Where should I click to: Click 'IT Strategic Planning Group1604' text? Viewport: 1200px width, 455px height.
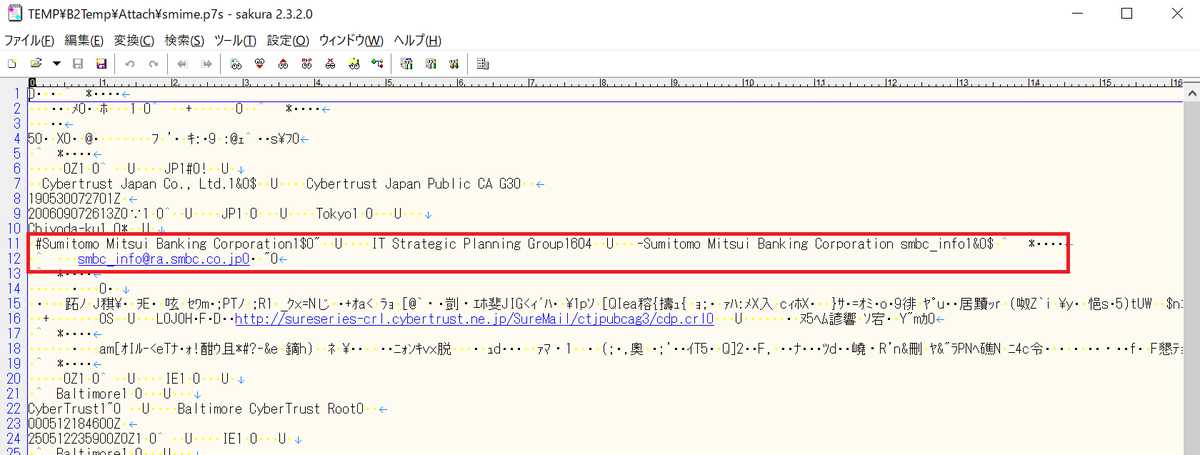[483, 243]
